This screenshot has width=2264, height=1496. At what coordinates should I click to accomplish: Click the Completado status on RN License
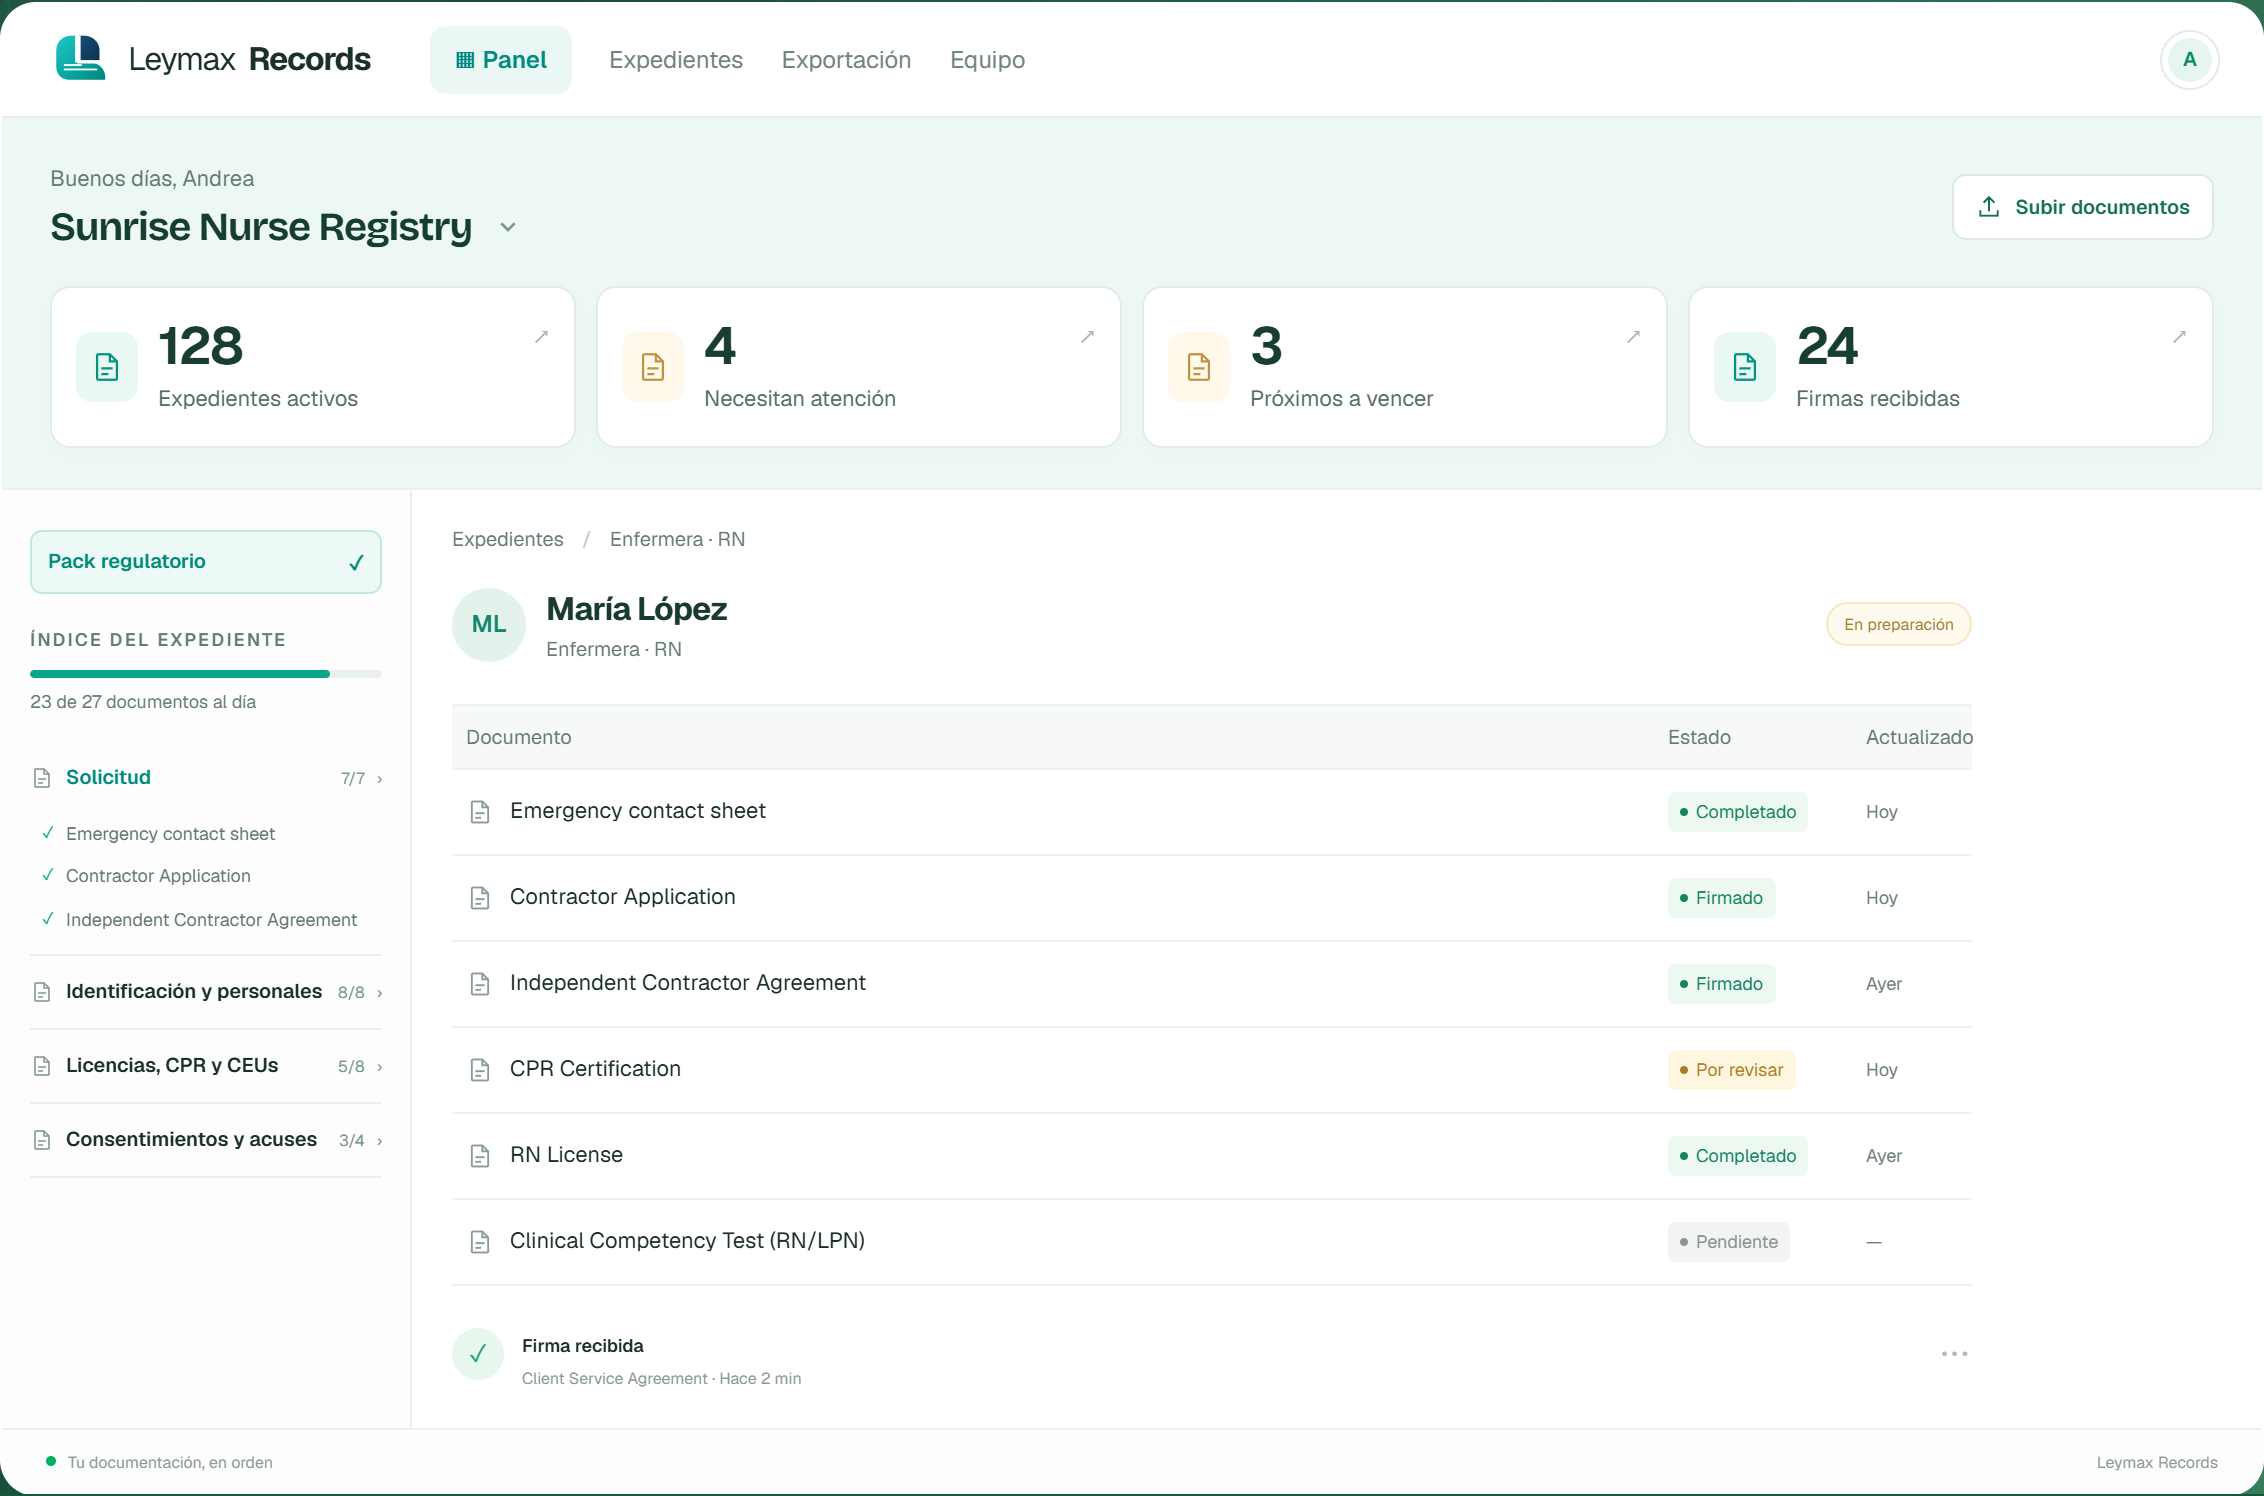tap(1737, 1156)
